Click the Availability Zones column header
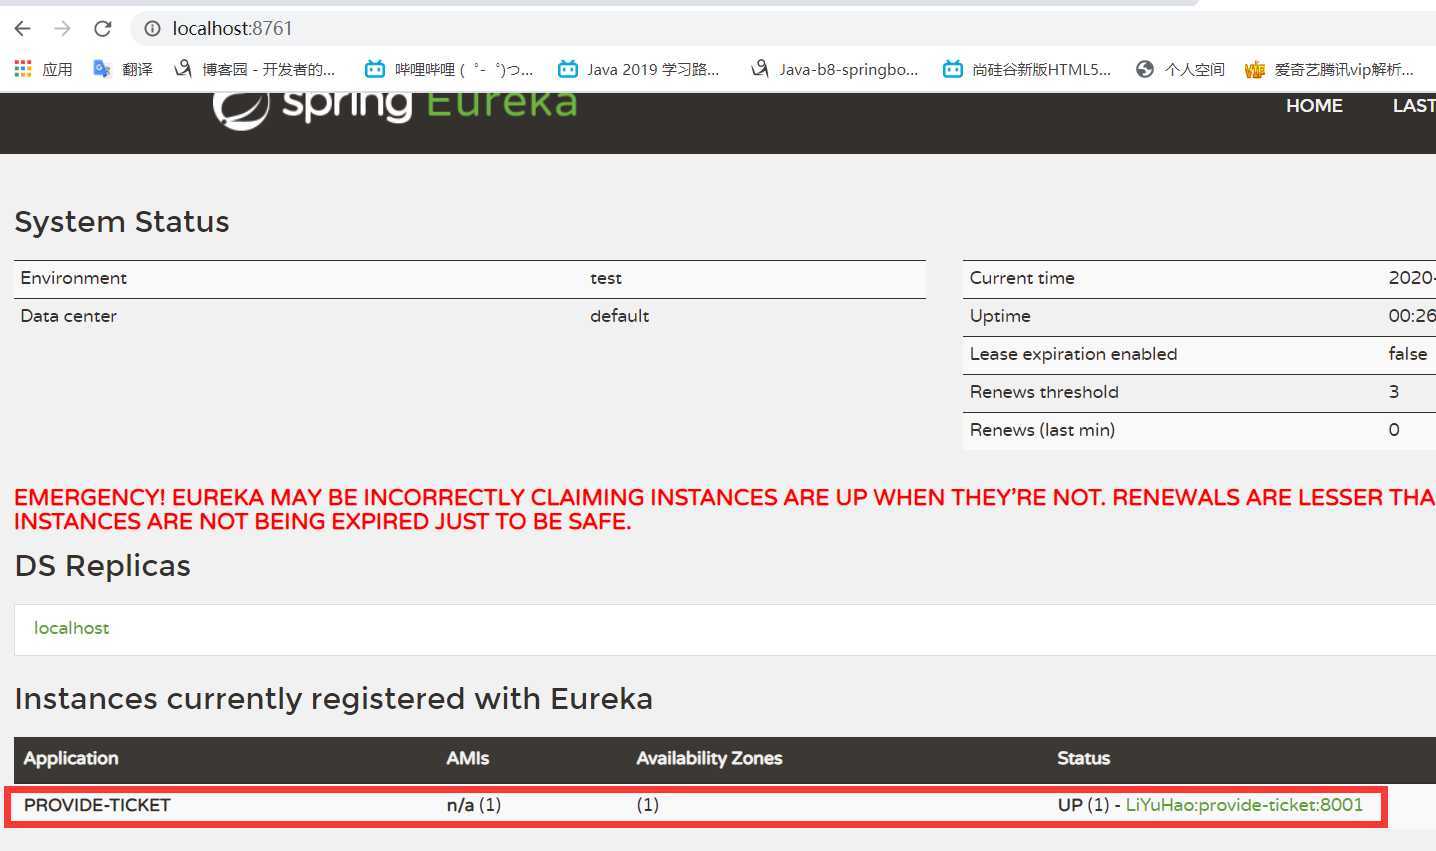Viewport: 1436px width, 851px height. [709, 758]
